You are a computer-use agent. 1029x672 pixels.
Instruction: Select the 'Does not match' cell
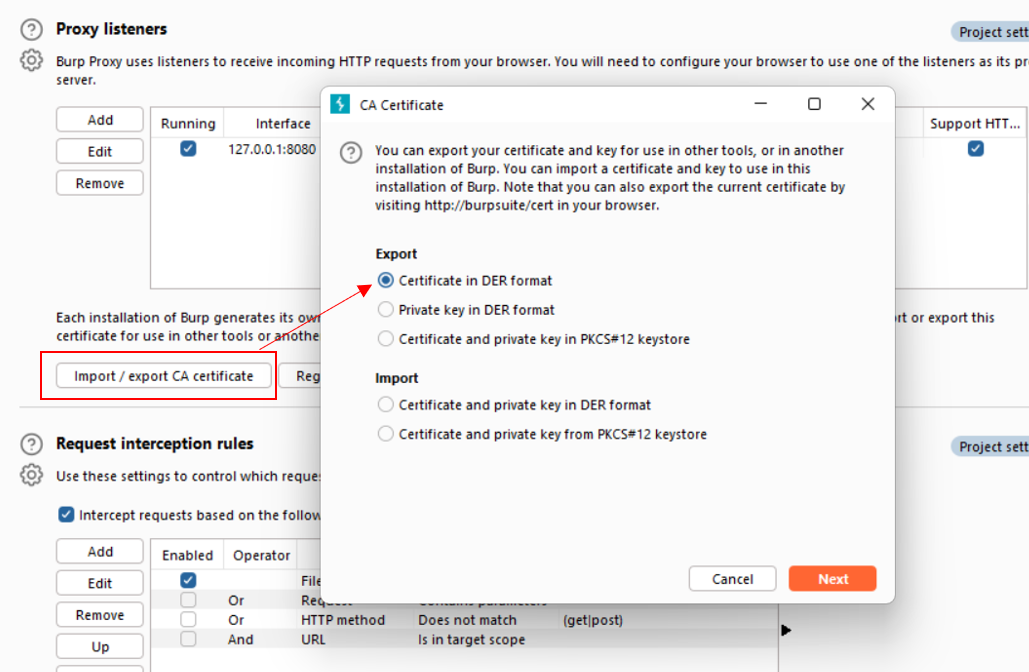click(467, 620)
